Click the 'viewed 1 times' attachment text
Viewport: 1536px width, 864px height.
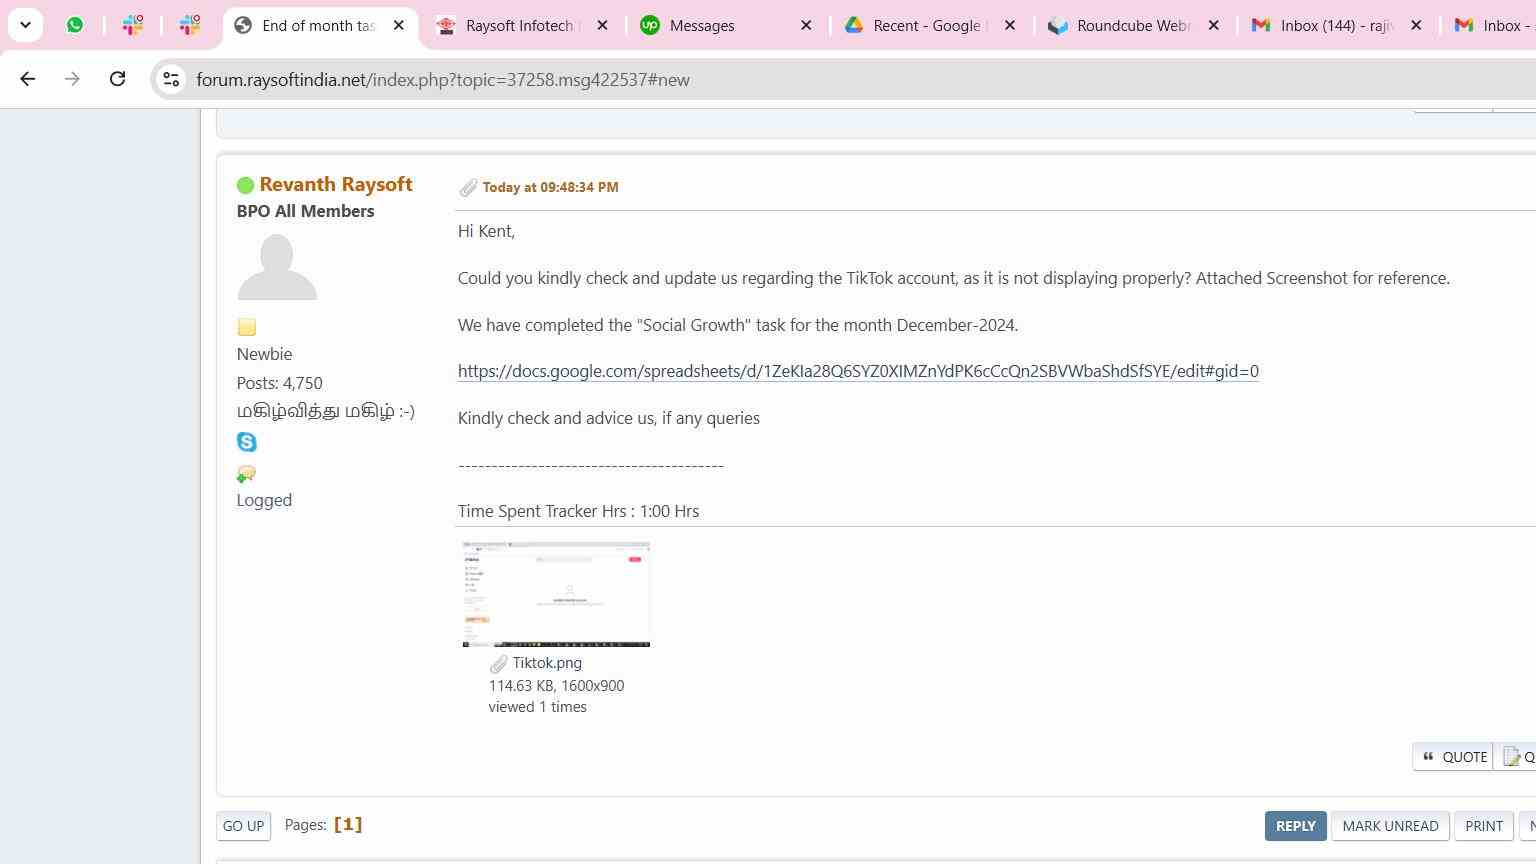(537, 707)
